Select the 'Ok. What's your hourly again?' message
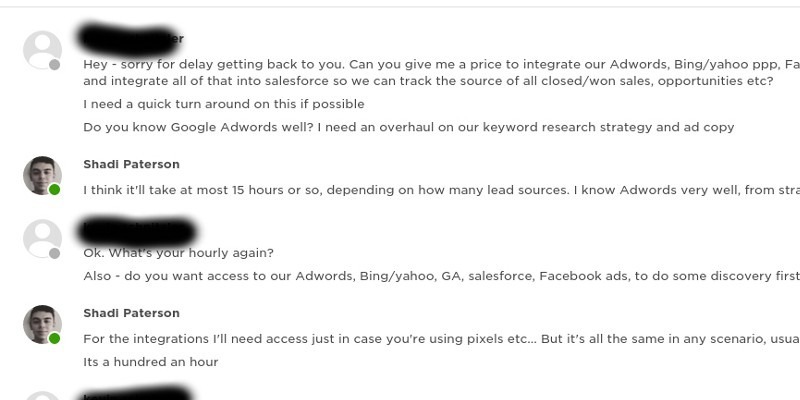Viewport: 800px width, 400px height. click(x=178, y=252)
